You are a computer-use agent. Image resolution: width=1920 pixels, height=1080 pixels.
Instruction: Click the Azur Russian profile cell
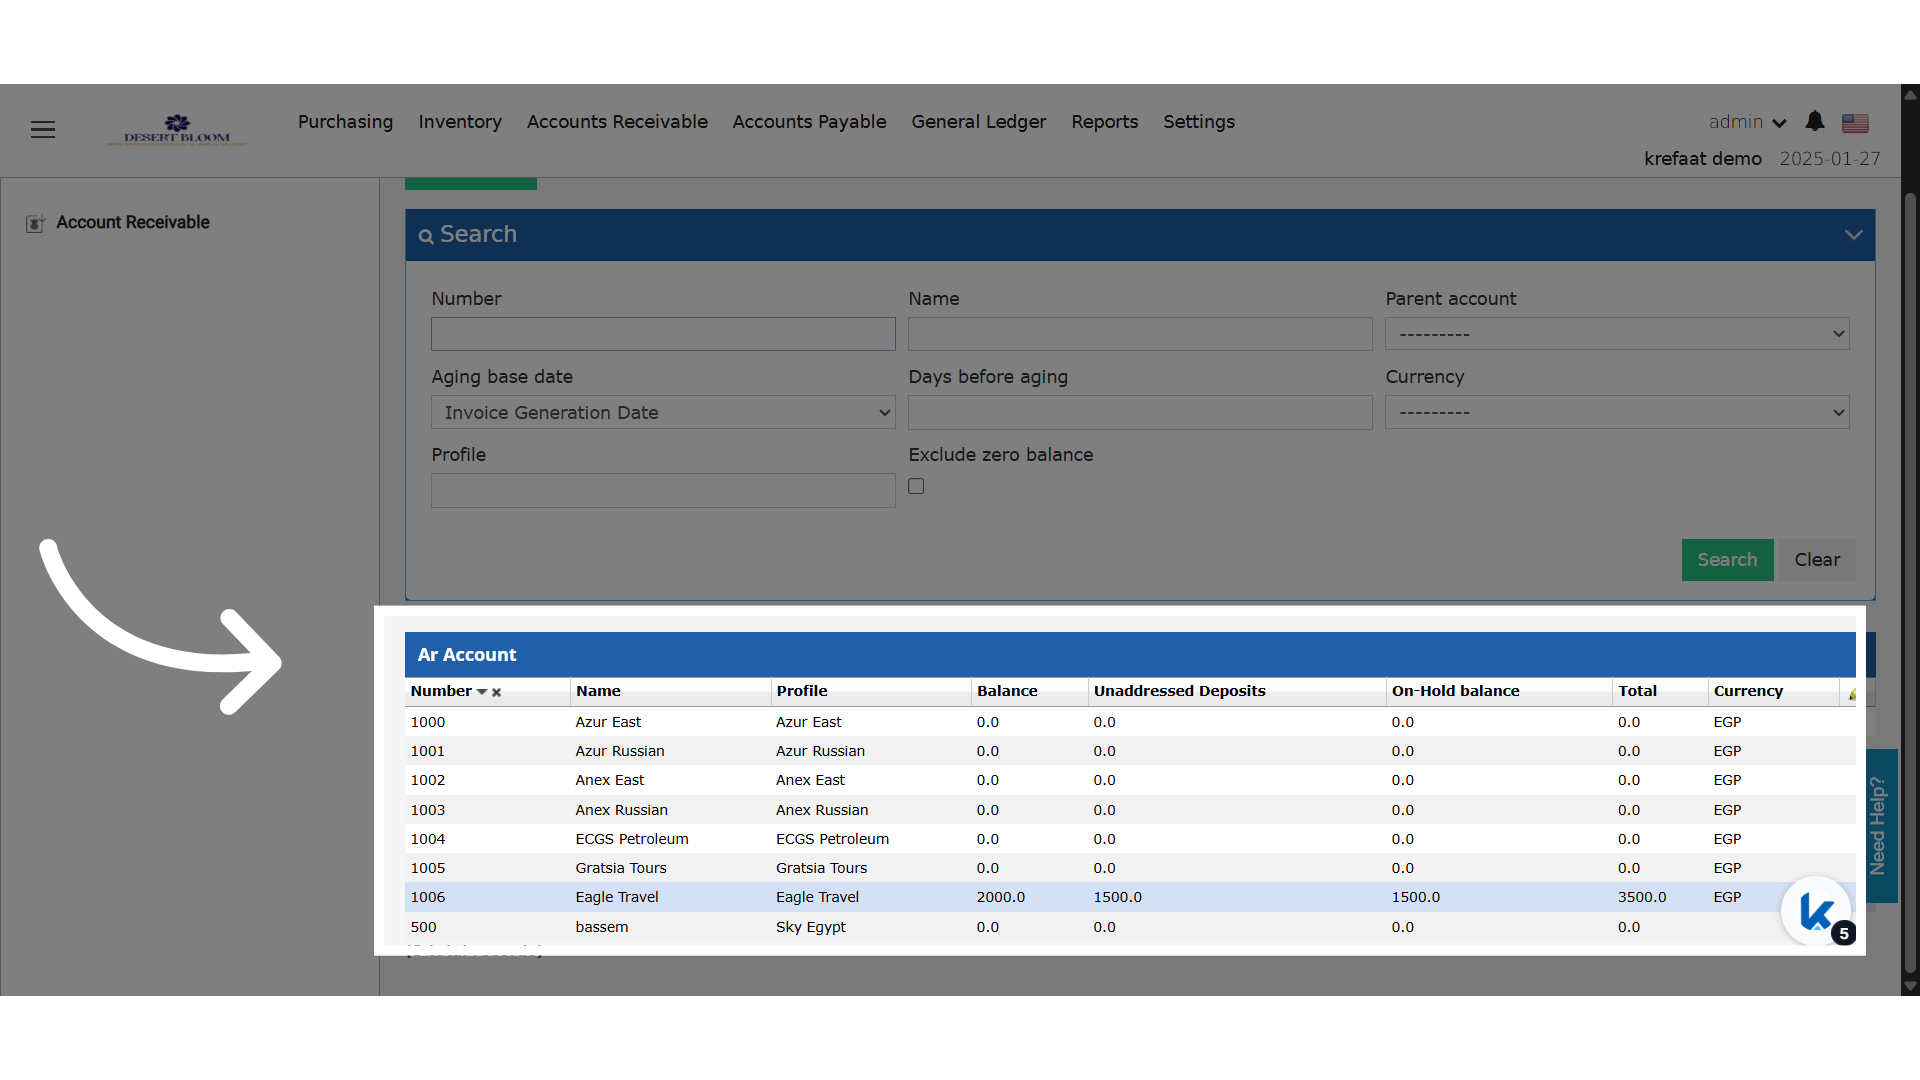[820, 751]
